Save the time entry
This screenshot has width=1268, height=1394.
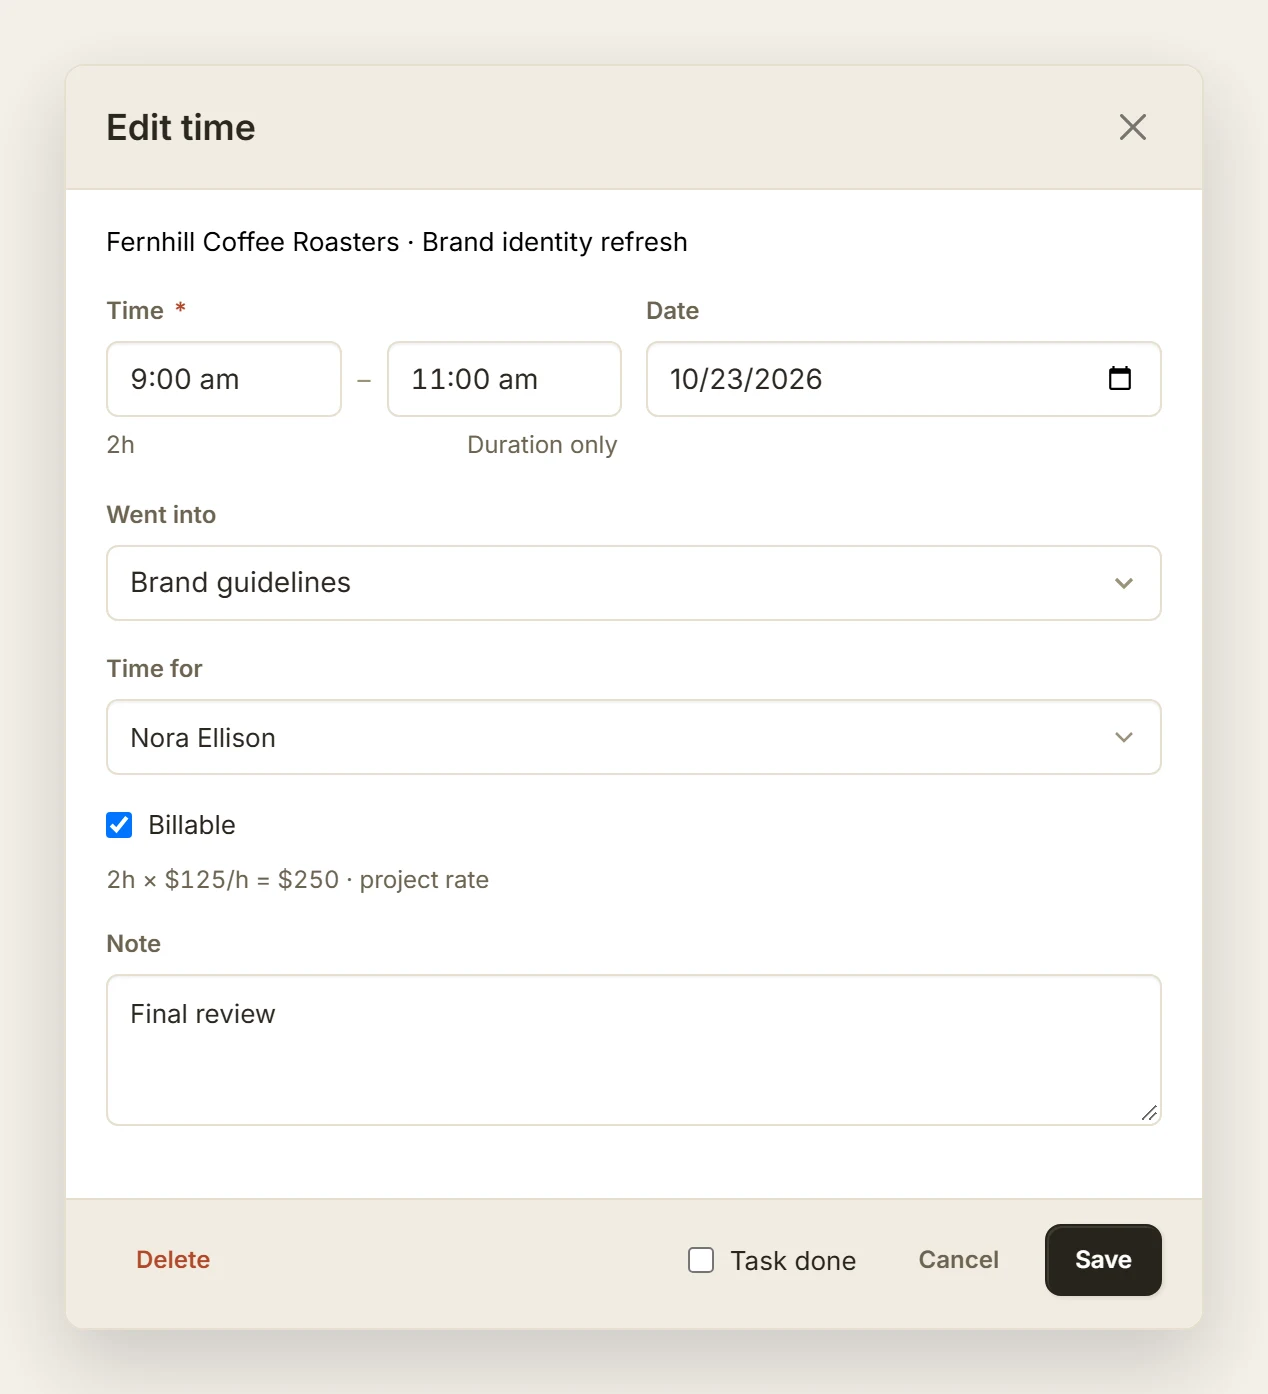point(1103,1260)
